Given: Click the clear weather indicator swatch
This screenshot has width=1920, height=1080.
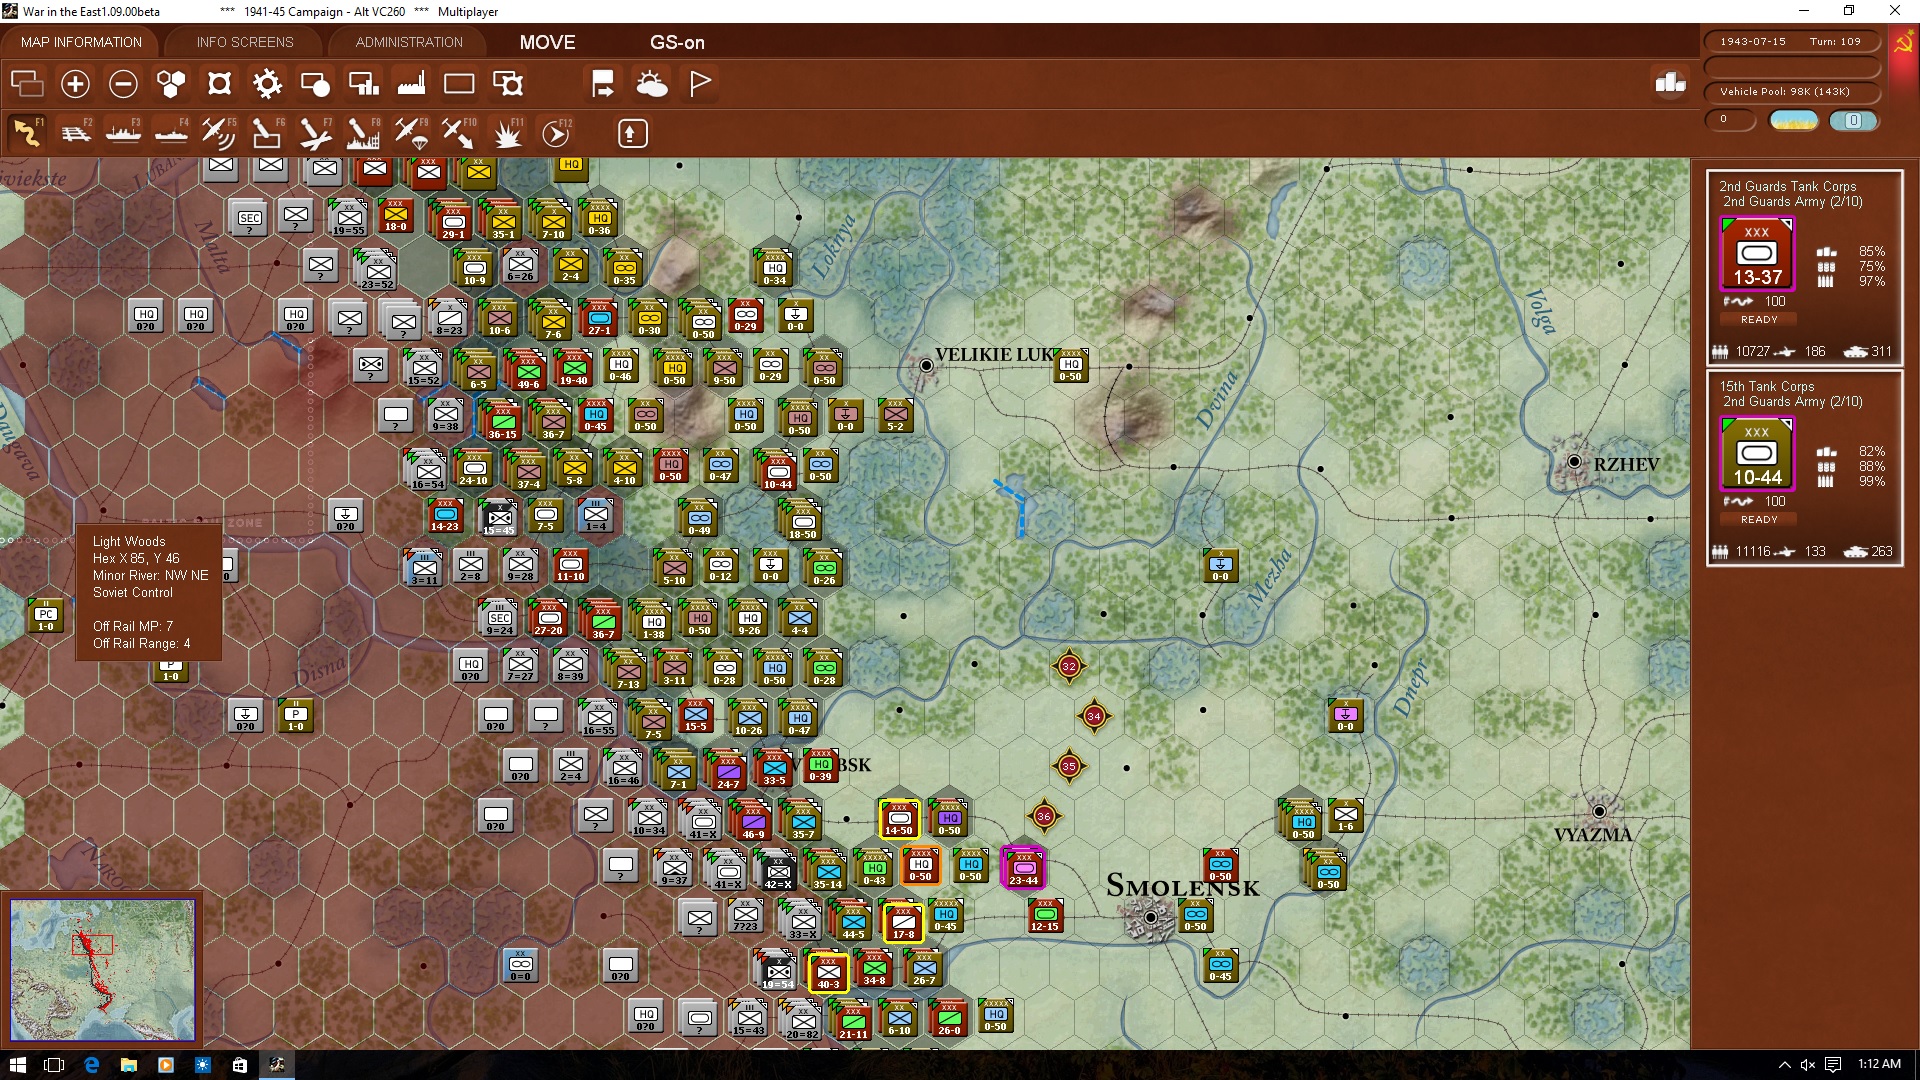Looking at the screenshot, I should coord(1794,121).
